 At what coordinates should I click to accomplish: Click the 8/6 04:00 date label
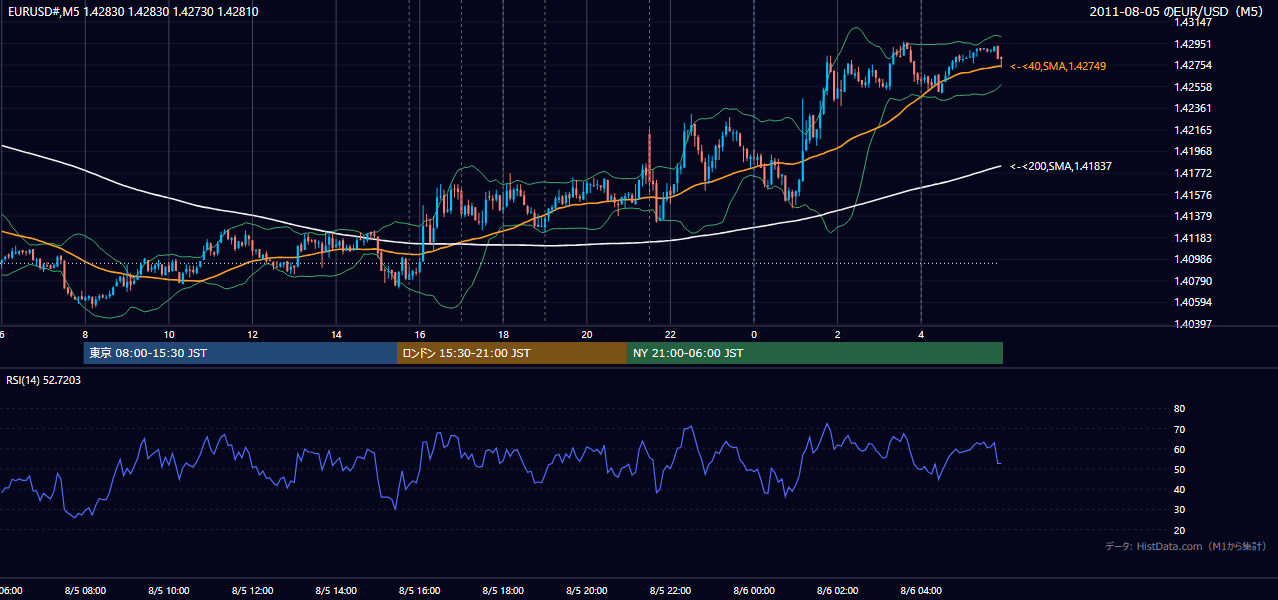tap(921, 591)
